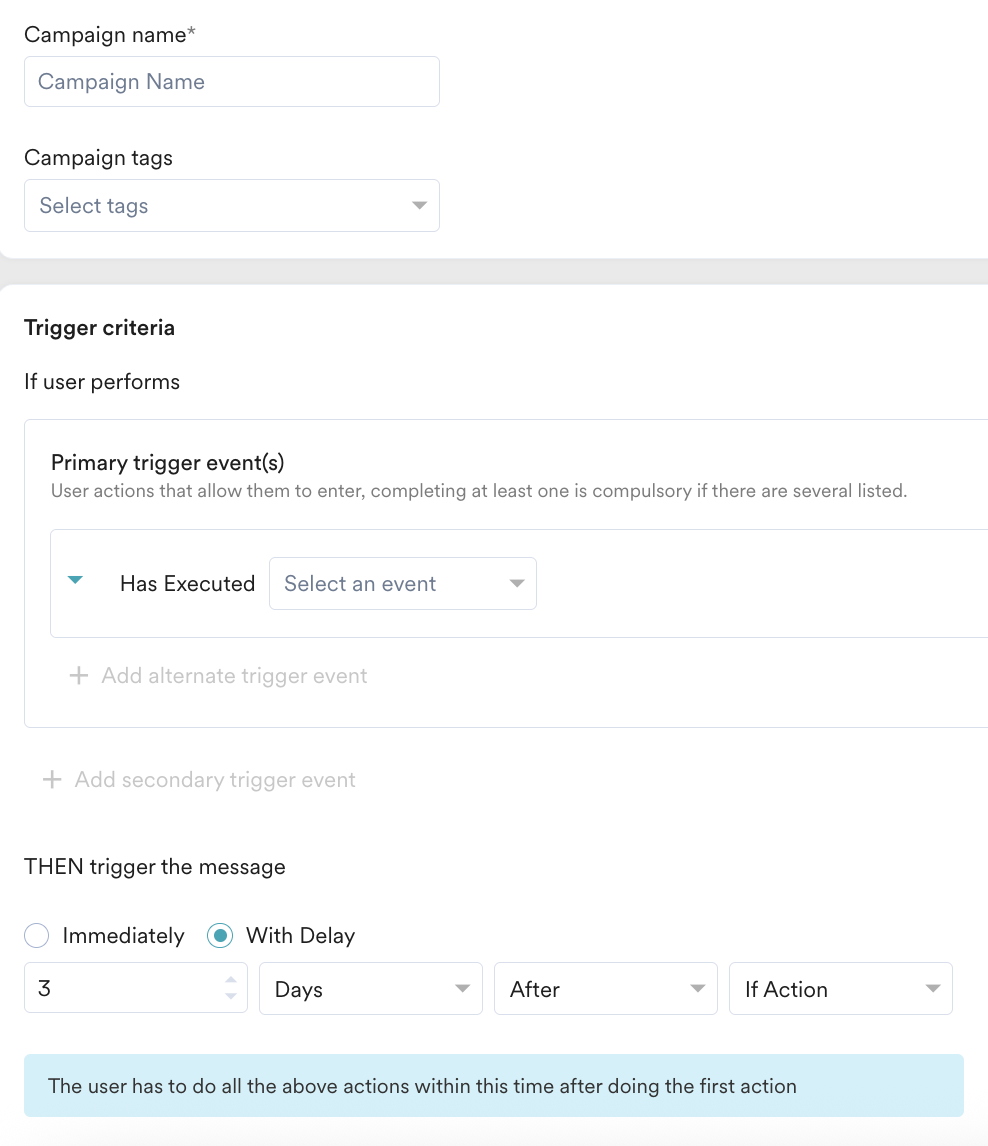This screenshot has height=1146, width=988.
Task: Select the Immediately radio button
Action: [37, 936]
